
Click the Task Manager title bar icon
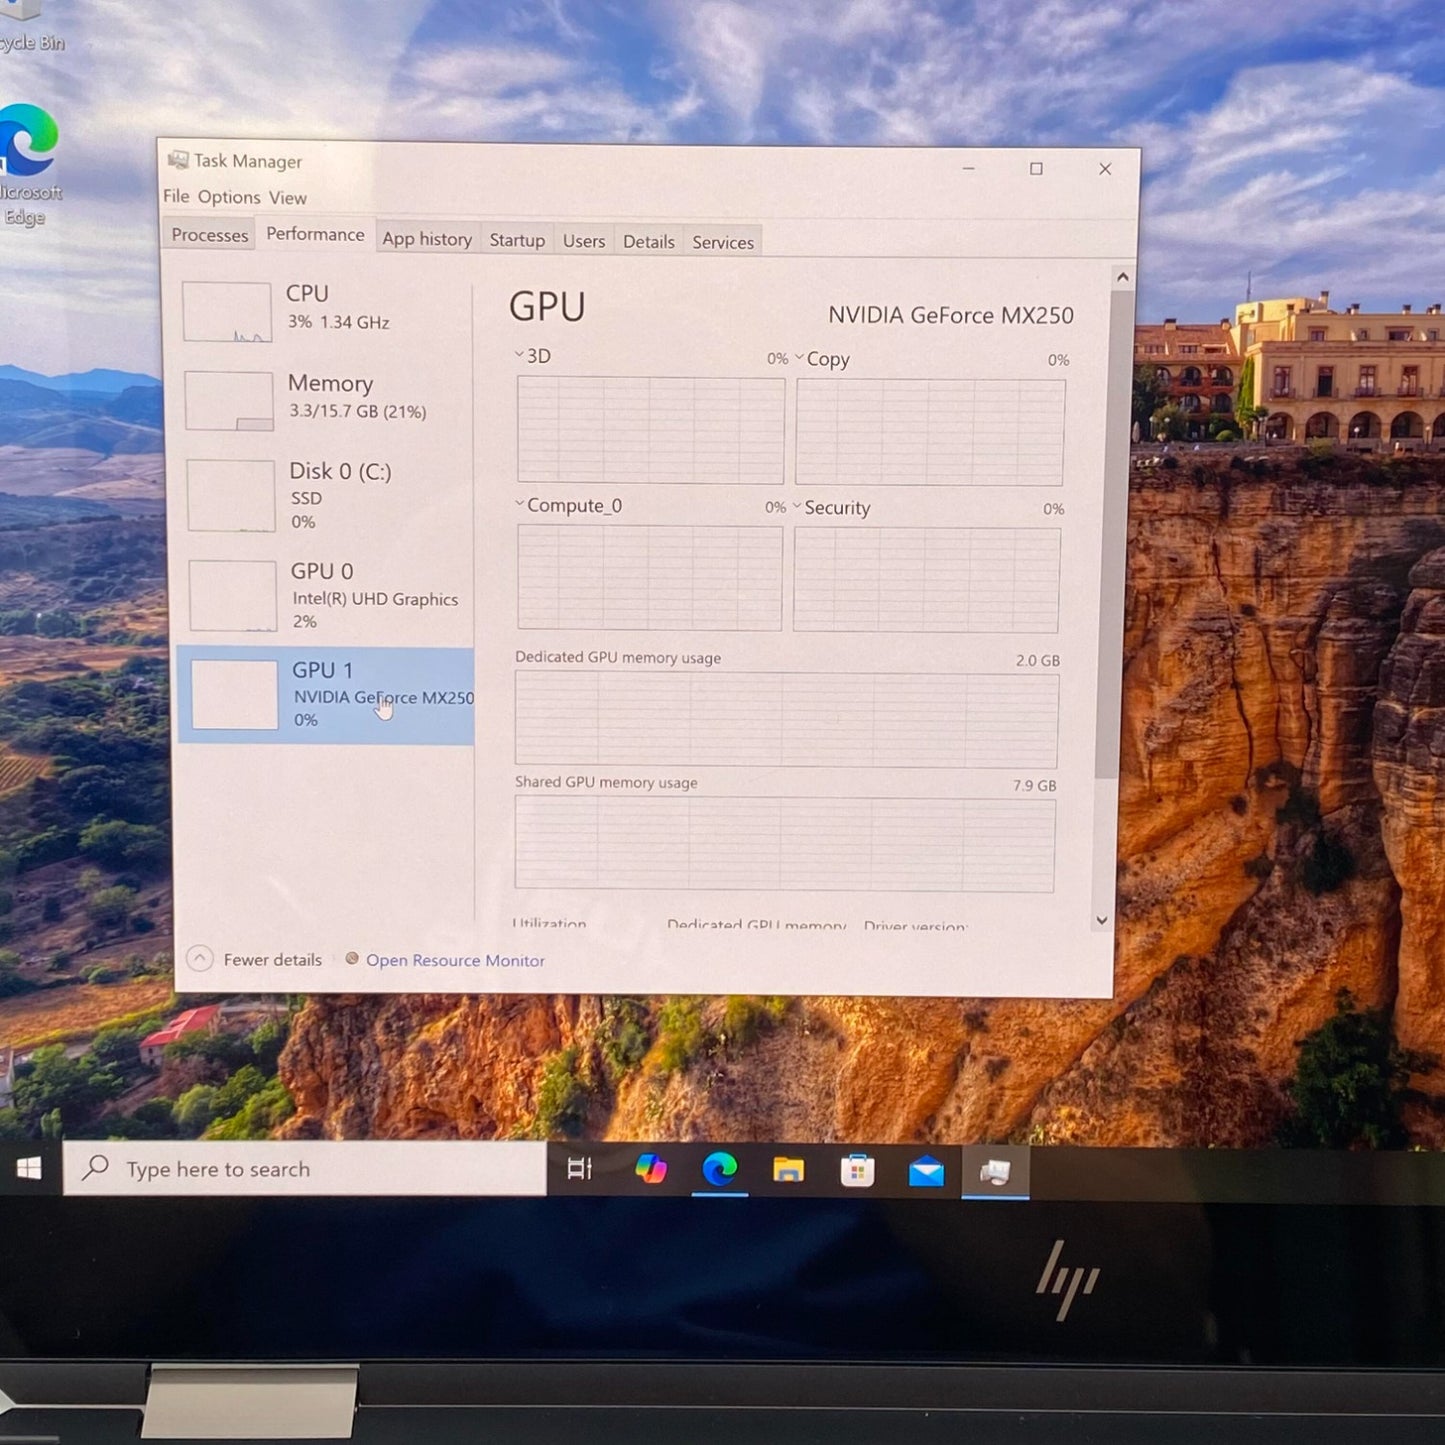[x=178, y=159]
